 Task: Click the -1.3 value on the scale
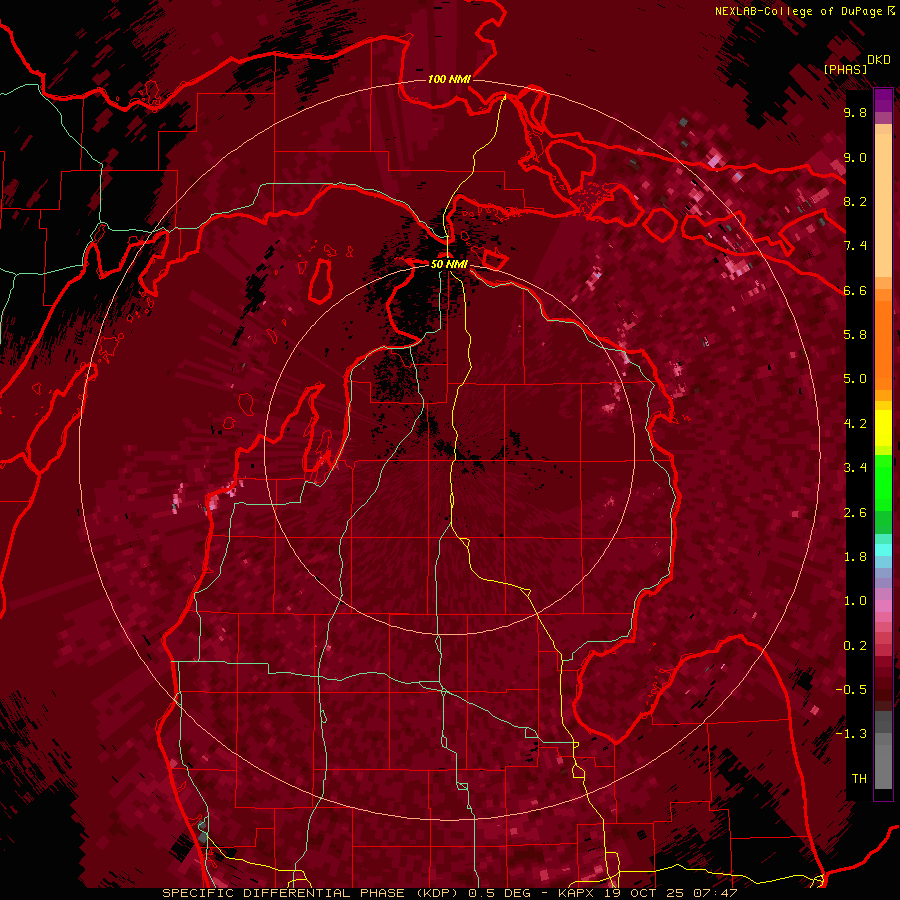852,734
